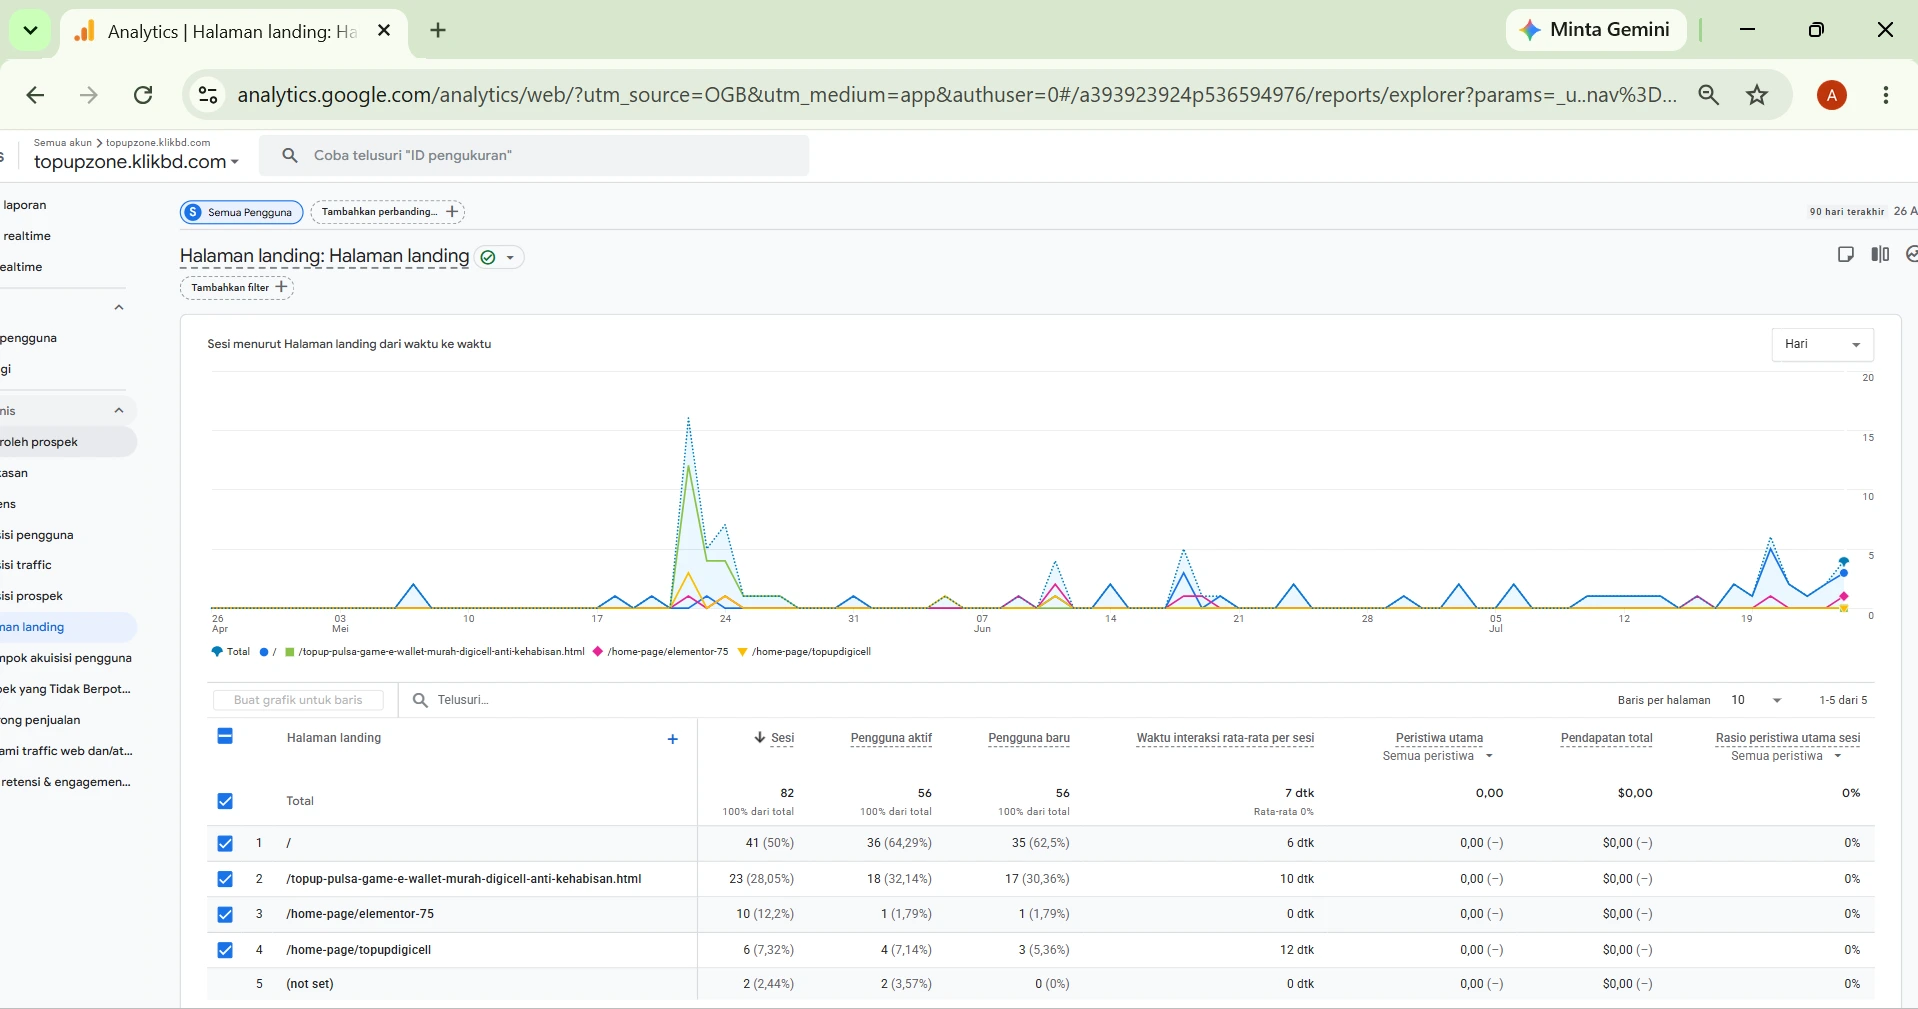The width and height of the screenshot is (1918, 1009).
Task: Open the edit comparisons column icon
Action: (x=1880, y=255)
